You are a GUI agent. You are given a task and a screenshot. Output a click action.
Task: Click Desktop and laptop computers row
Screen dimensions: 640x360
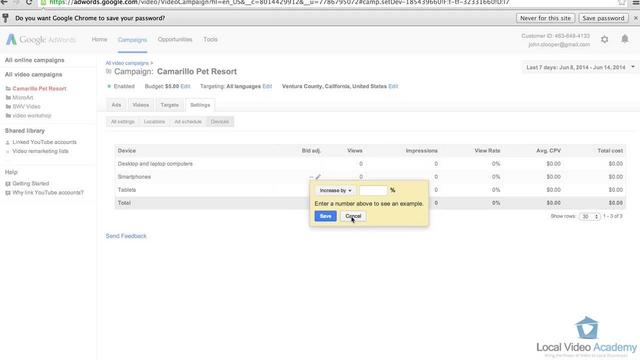click(370, 164)
